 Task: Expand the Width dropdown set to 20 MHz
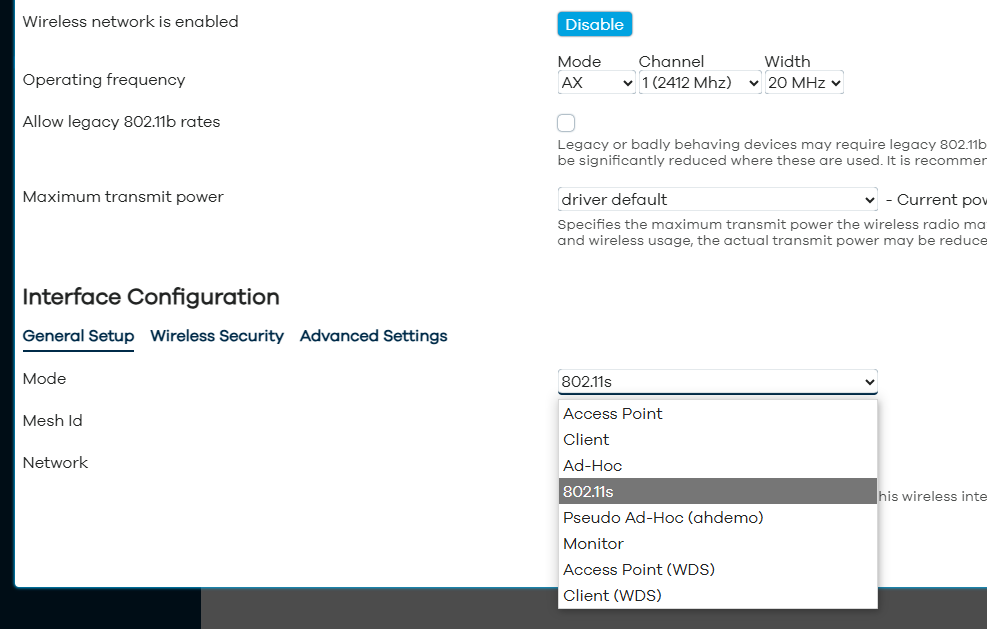pyautogui.click(x=804, y=83)
